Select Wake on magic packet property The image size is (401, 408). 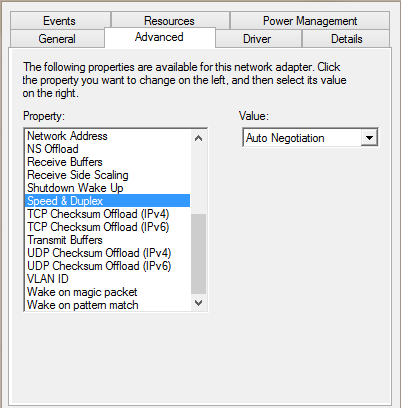[108, 292]
